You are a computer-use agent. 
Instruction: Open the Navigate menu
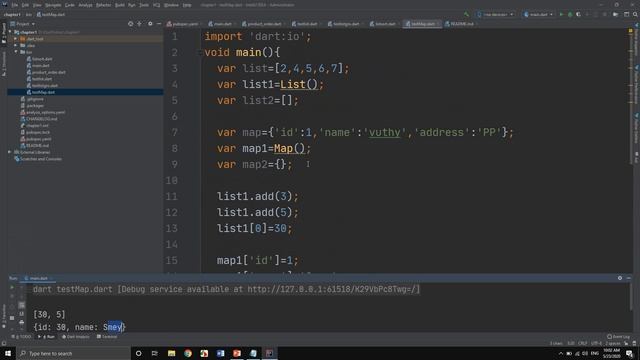point(53,5)
